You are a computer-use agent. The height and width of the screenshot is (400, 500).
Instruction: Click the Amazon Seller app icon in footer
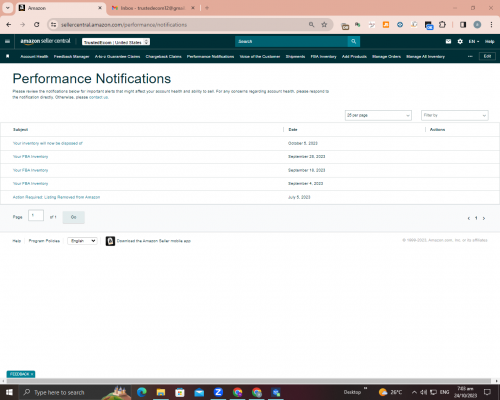click(110, 241)
